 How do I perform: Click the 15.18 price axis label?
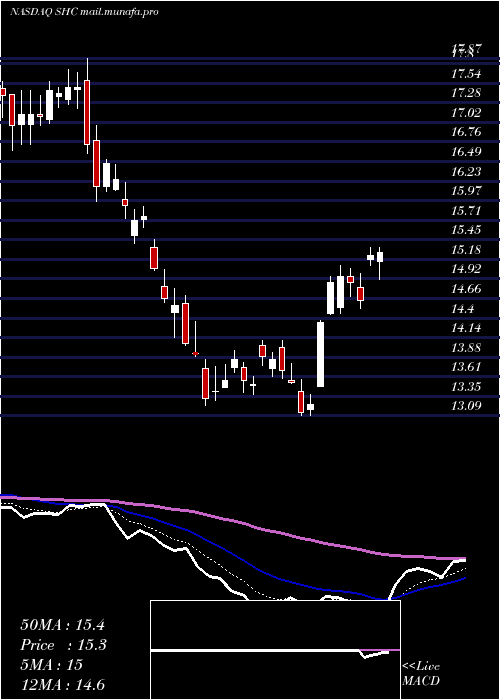click(466, 250)
